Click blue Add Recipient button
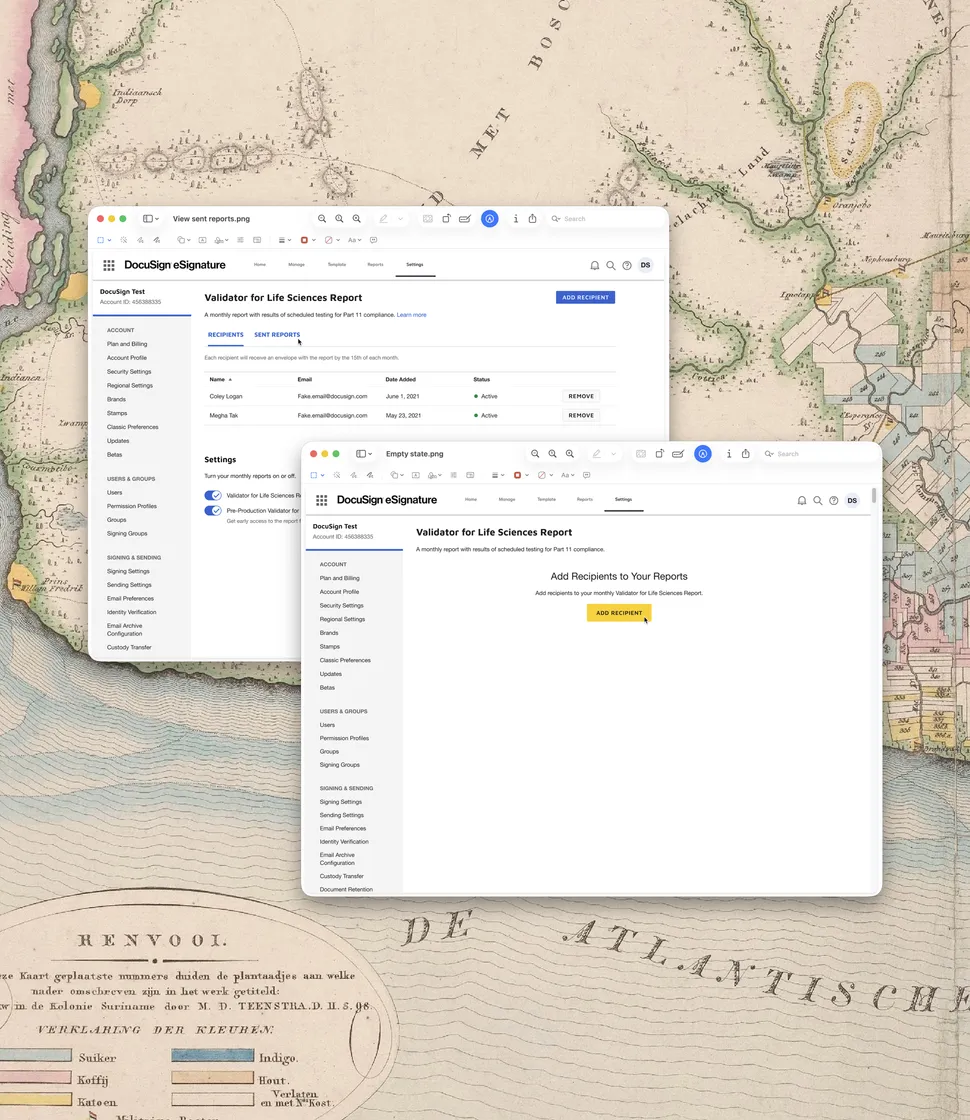The height and width of the screenshot is (1120, 970). pos(585,297)
